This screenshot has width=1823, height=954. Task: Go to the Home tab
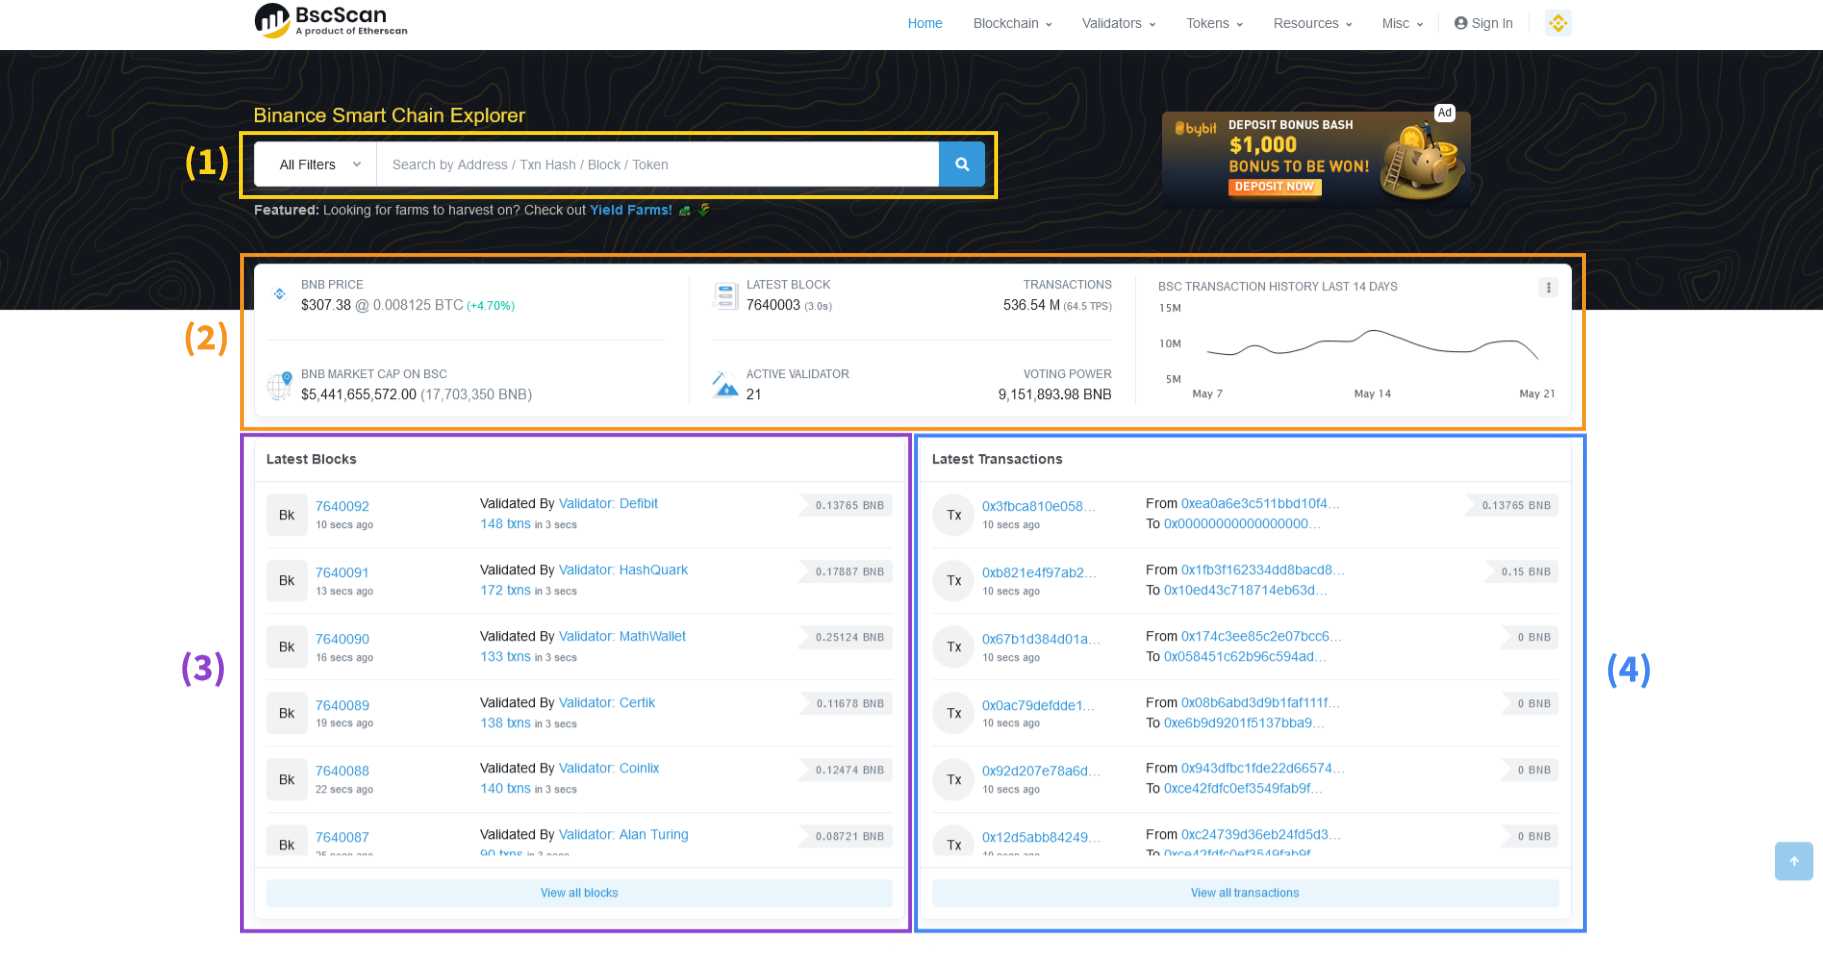[924, 23]
